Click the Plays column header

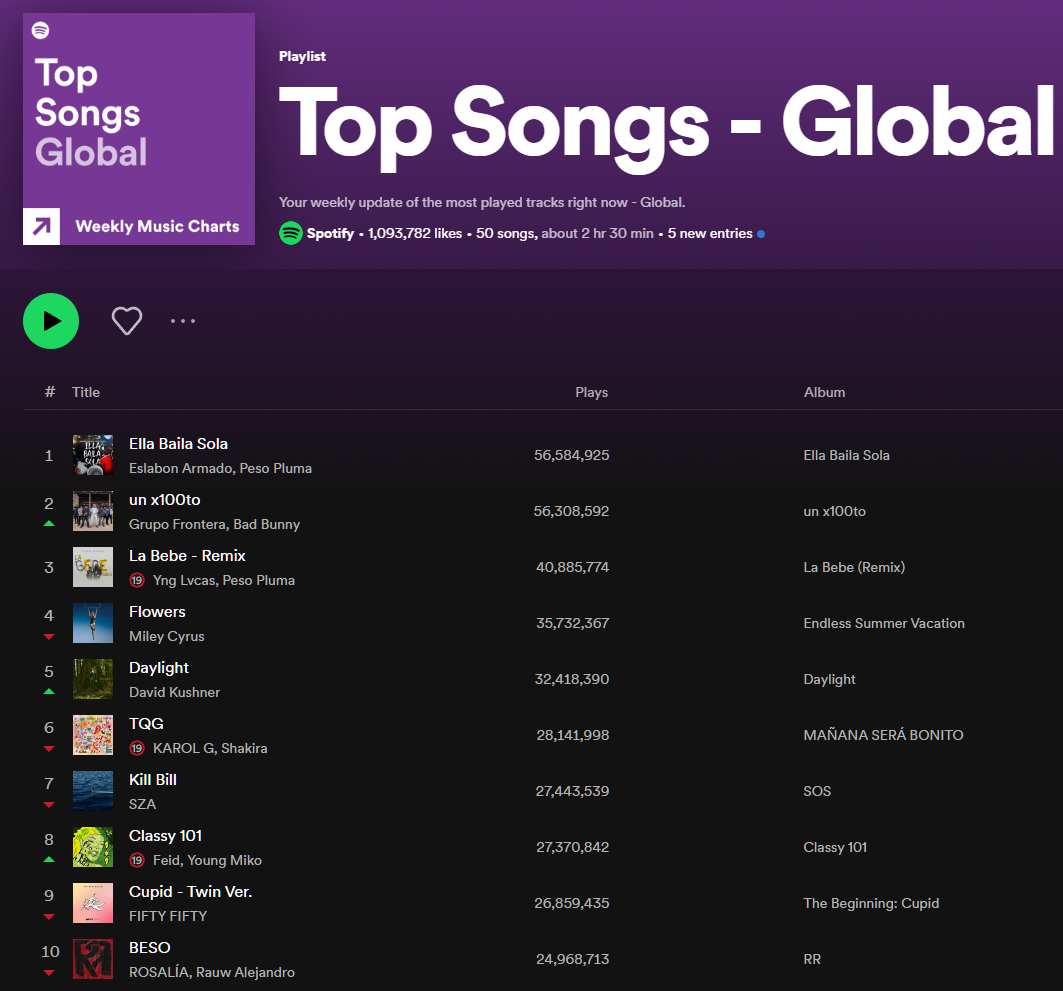(x=591, y=392)
